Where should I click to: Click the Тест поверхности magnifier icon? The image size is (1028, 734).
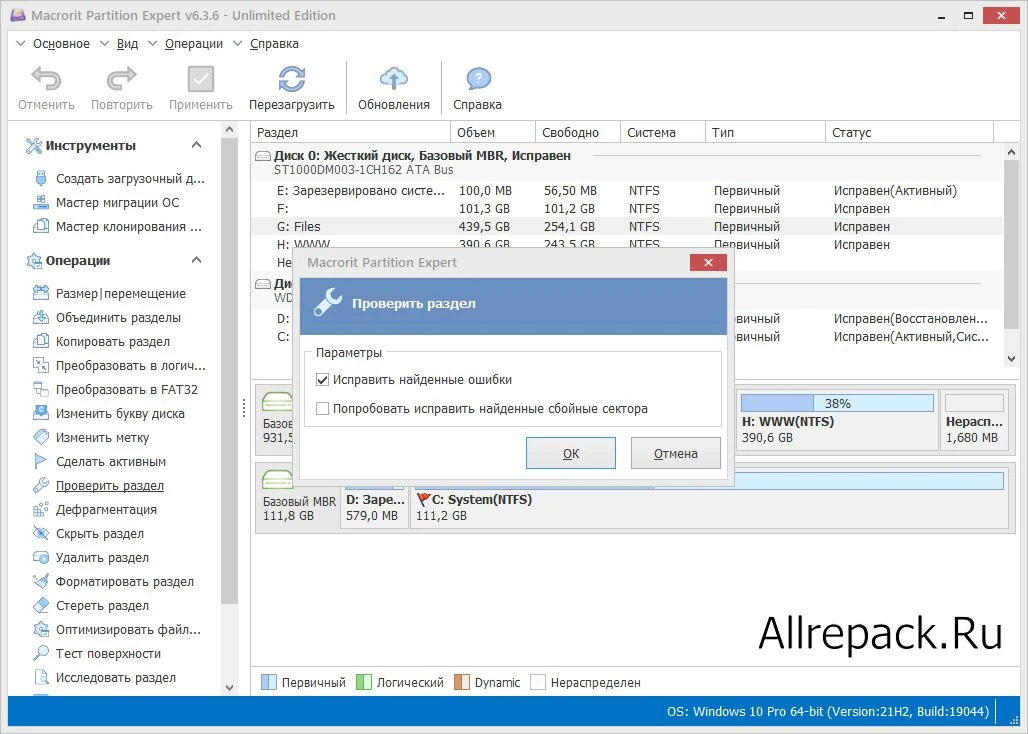[41, 653]
